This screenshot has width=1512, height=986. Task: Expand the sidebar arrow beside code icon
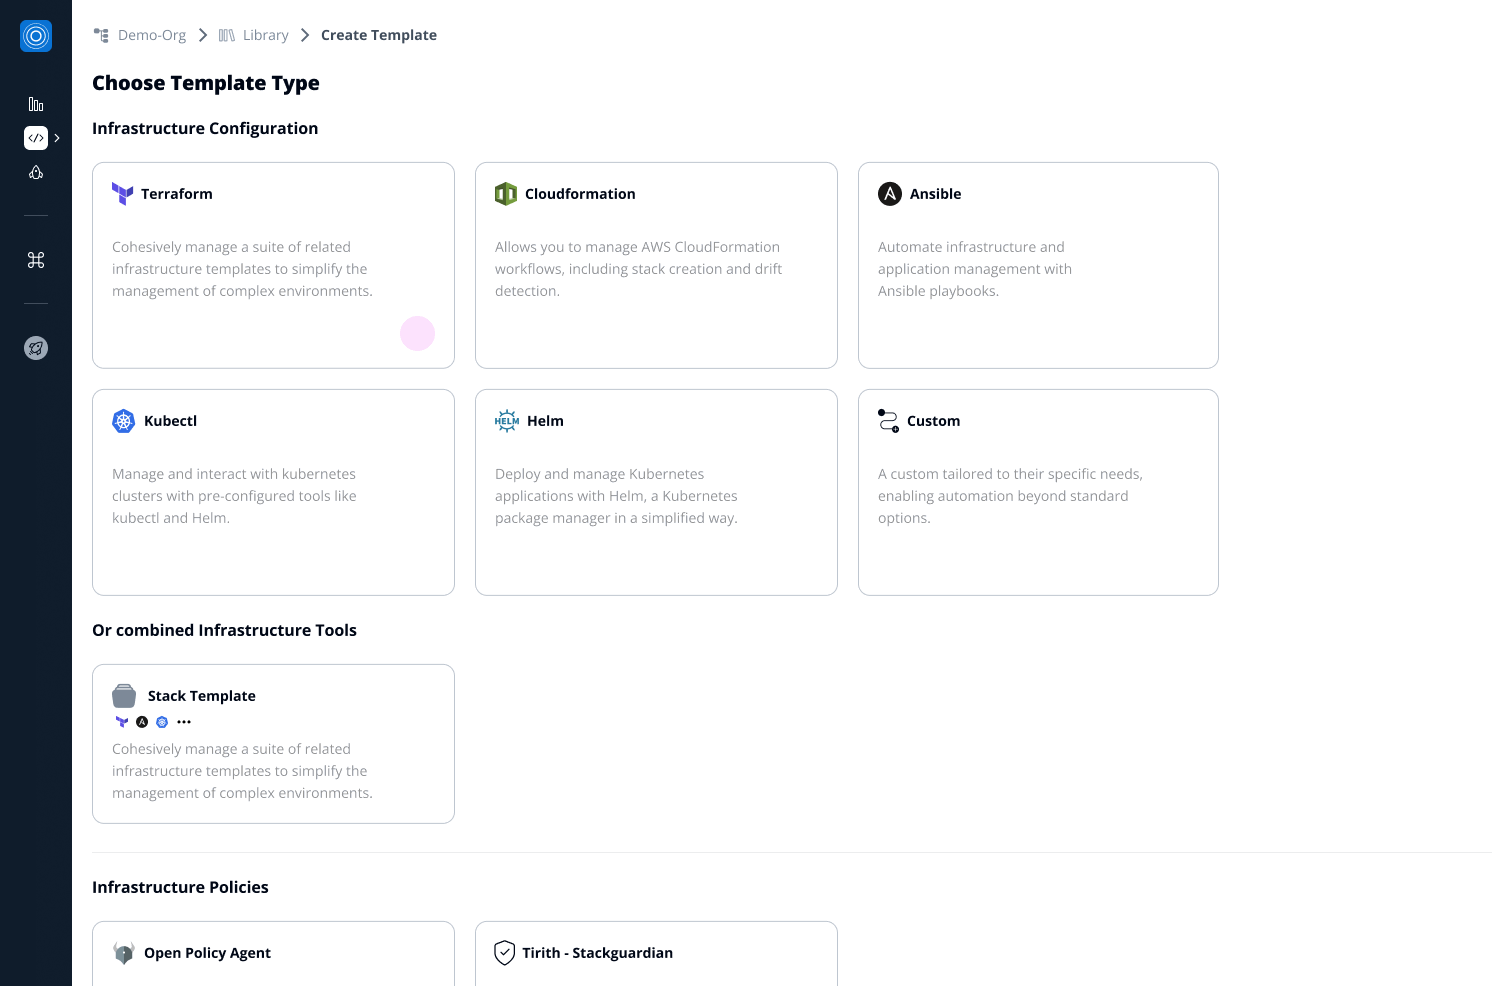coord(57,138)
